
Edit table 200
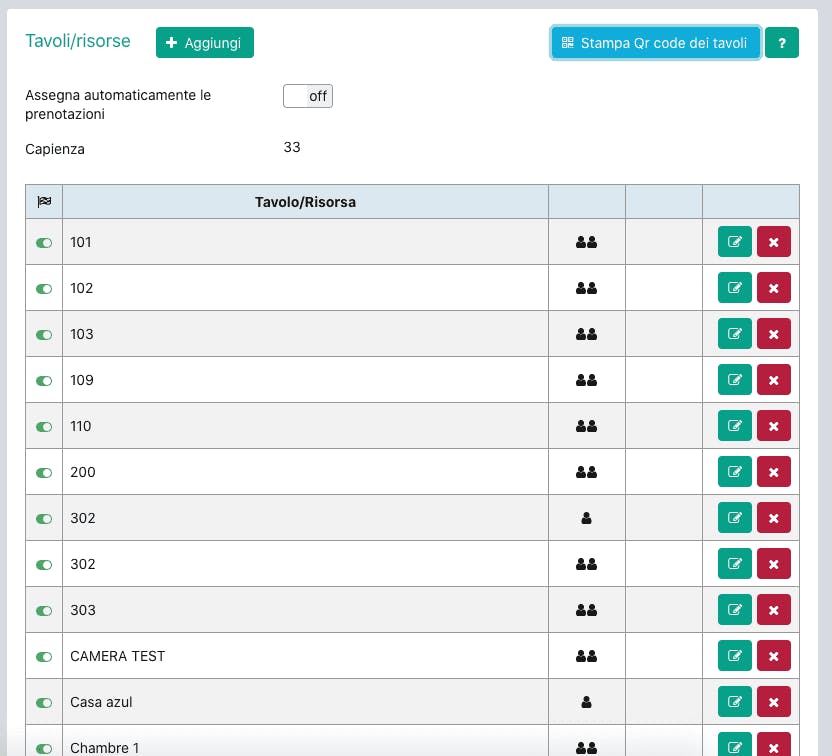point(734,472)
